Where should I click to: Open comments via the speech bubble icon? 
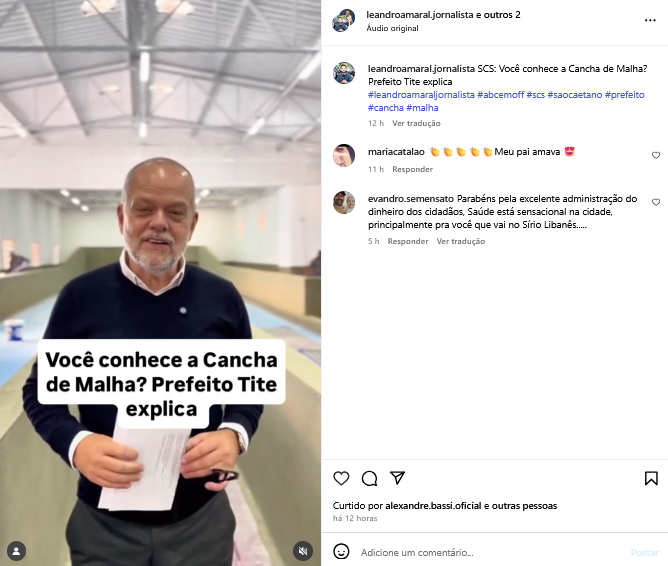tap(369, 478)
